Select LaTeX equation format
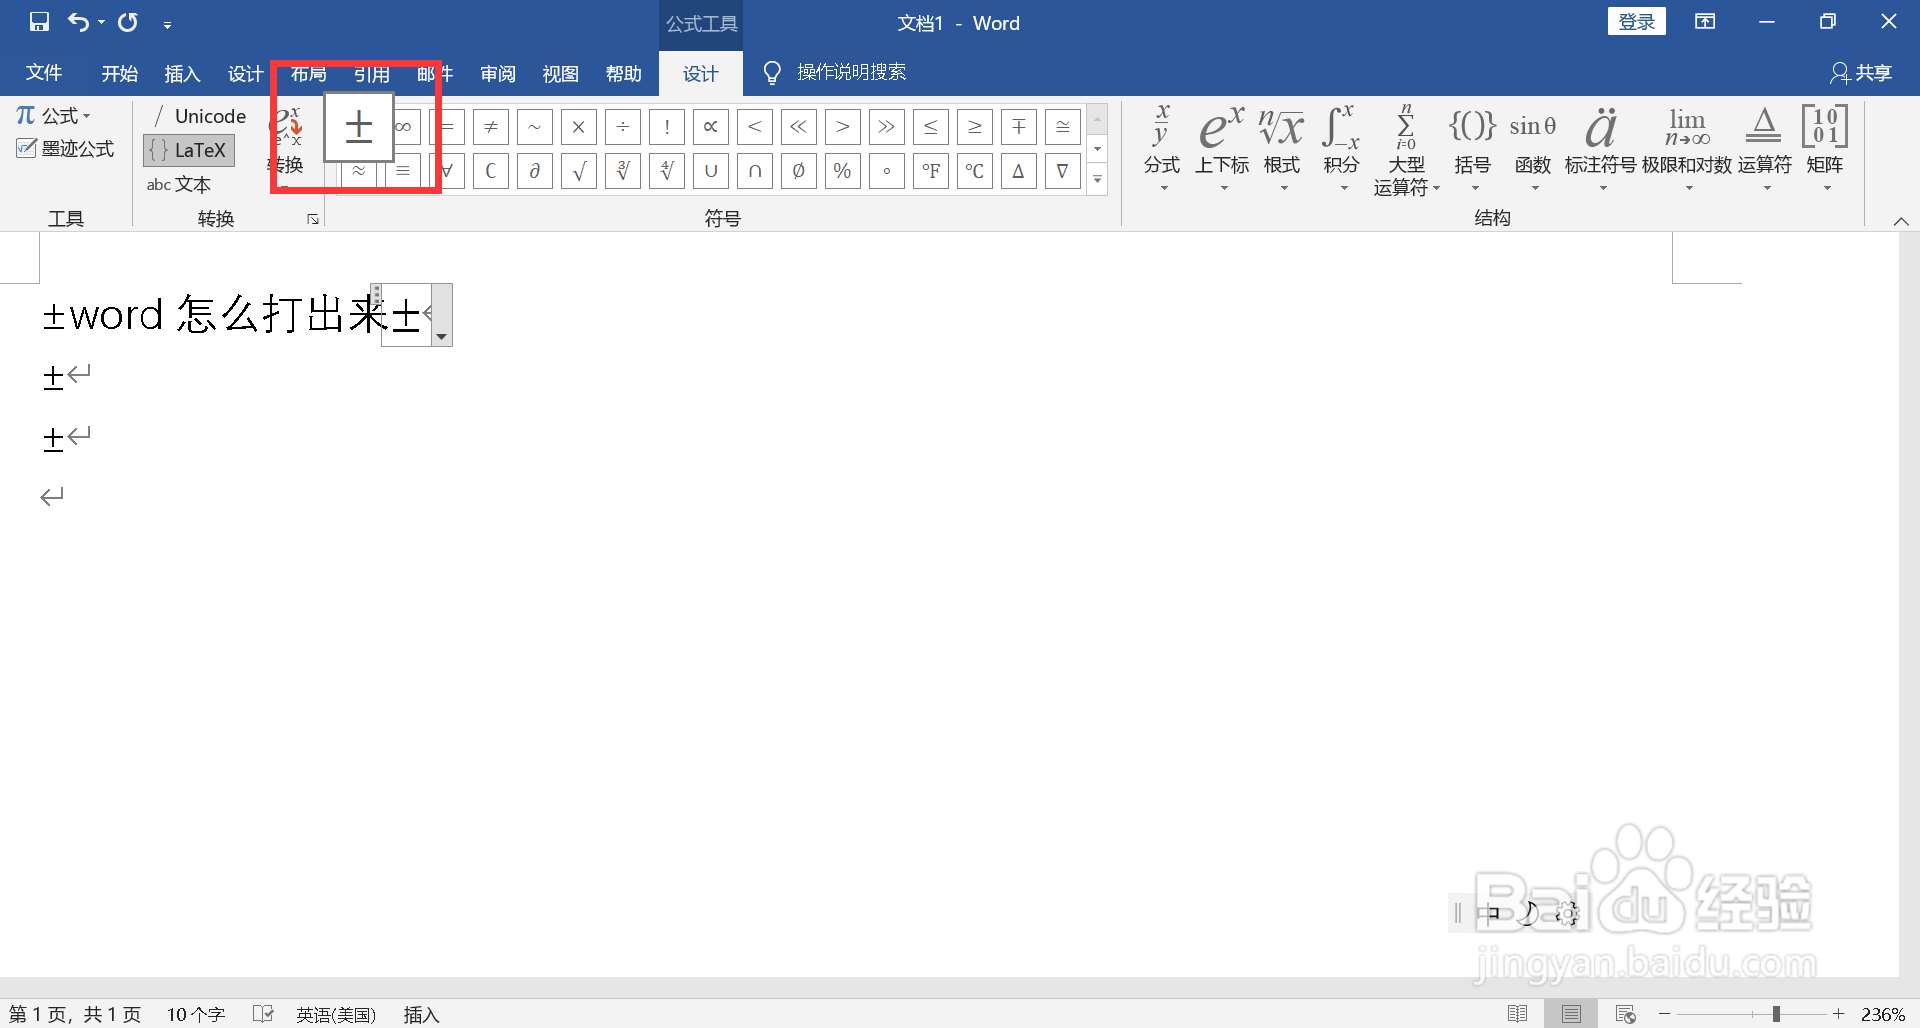1920x1028 pixels. tap(189, 150)
